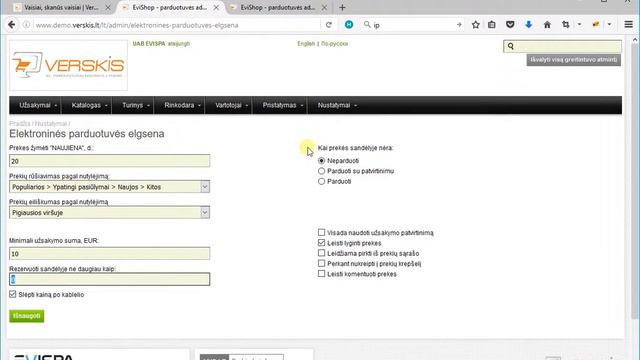Switch language to English
The height and width of the screenshot is (360, 640).
306,44
